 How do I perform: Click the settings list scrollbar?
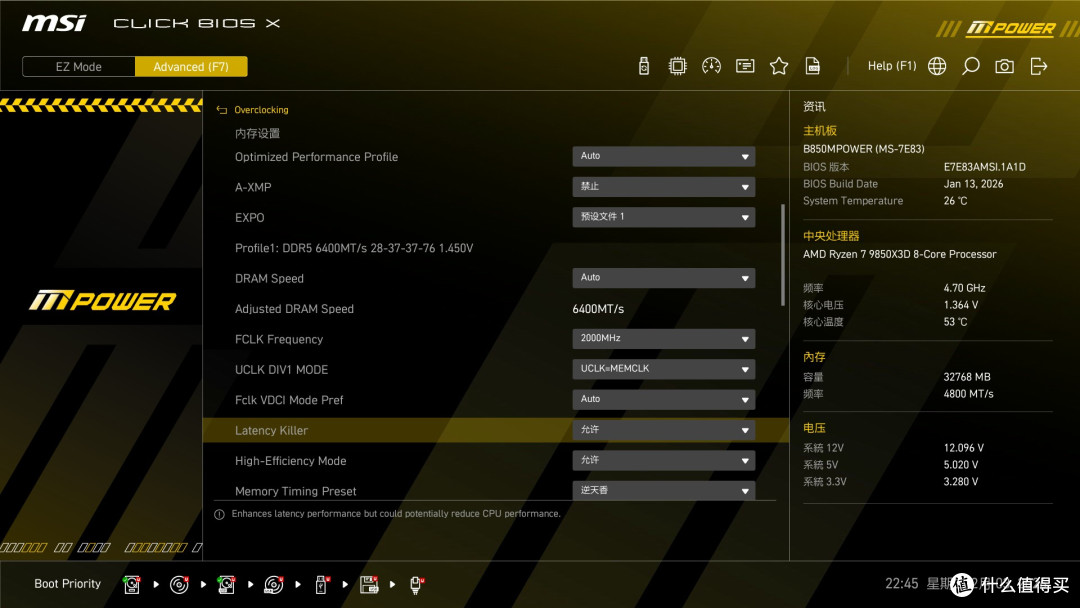pos(782,255)
